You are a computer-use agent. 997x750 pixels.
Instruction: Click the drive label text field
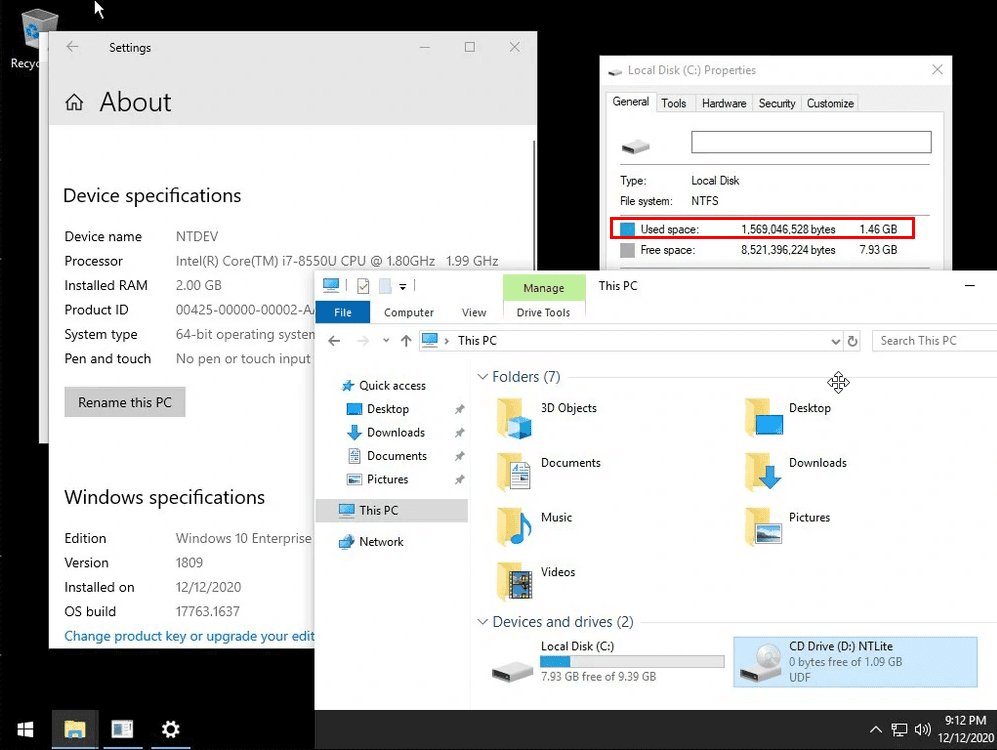[811, 142]
